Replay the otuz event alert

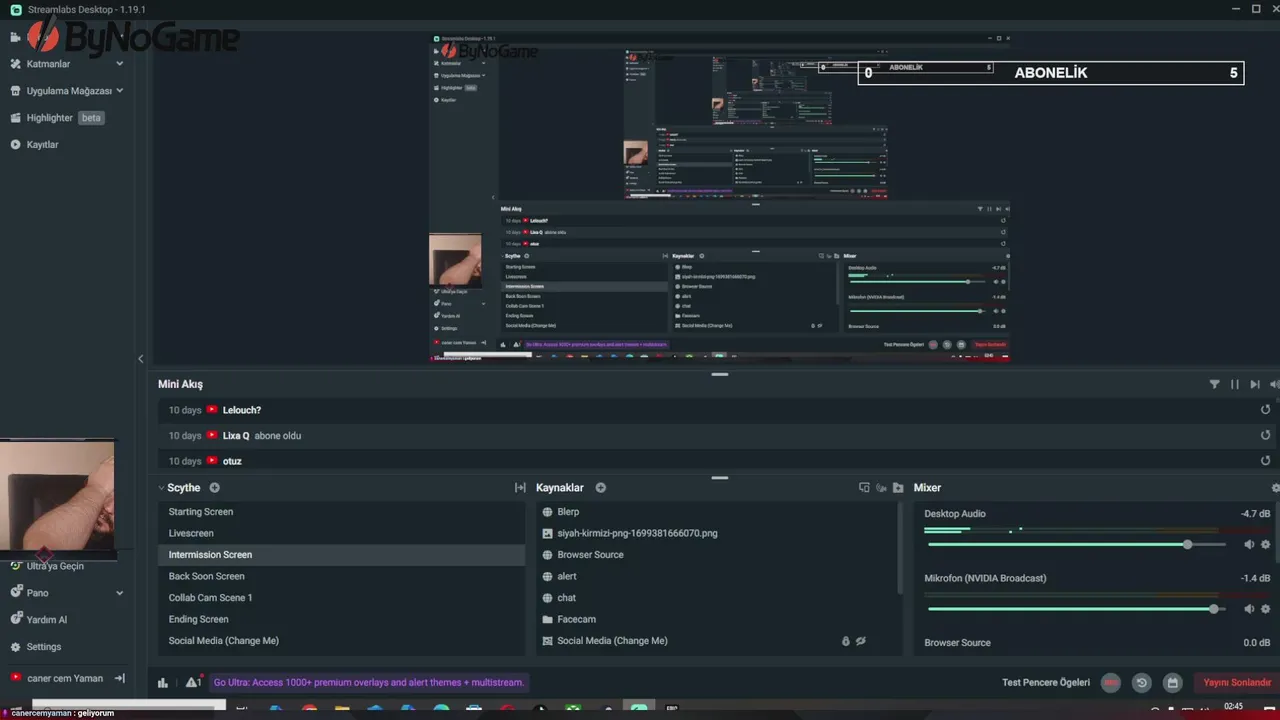click(x=1265, y=461)
